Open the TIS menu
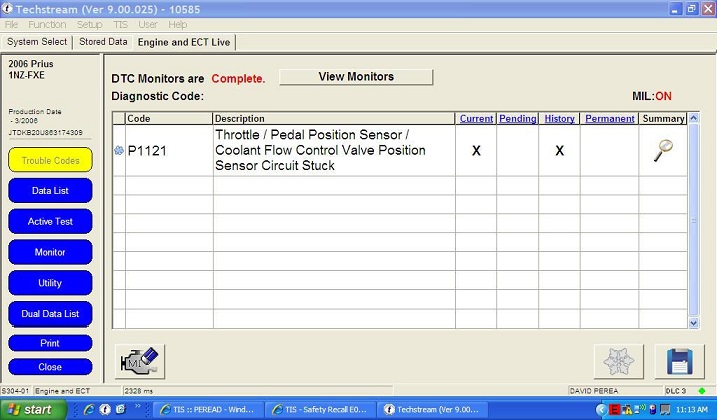Image resolution: width=717 pixels, height=420 pixels. [x=120, y=24]
